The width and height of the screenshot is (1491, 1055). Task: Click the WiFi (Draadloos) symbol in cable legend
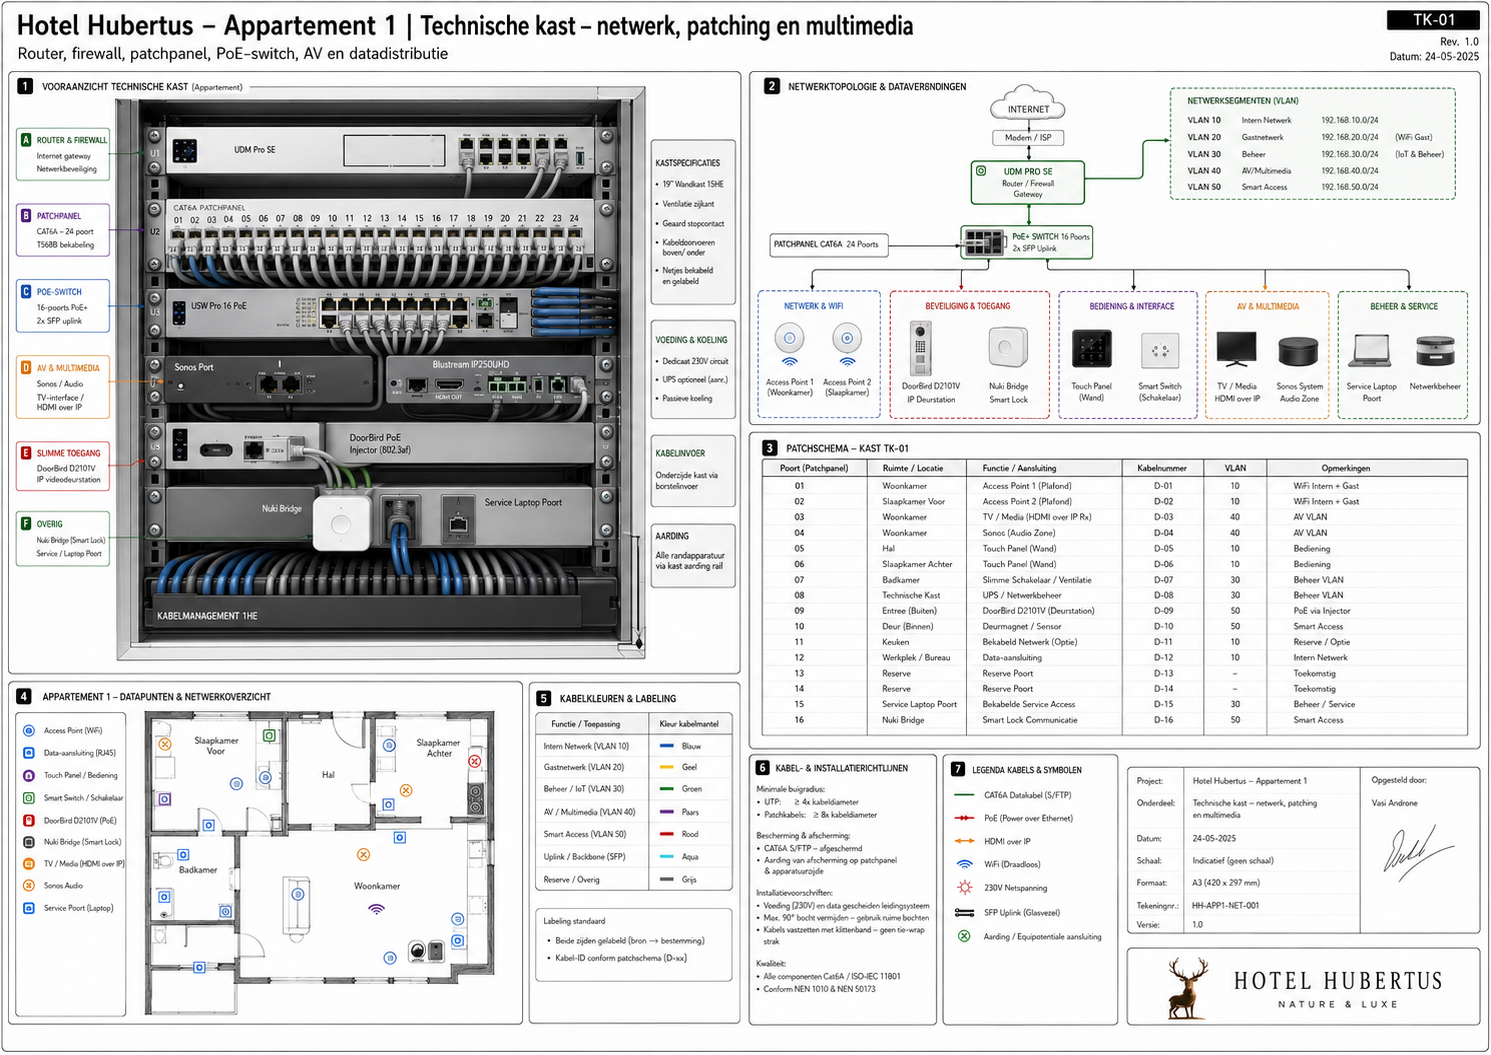[x=964, y=864]
